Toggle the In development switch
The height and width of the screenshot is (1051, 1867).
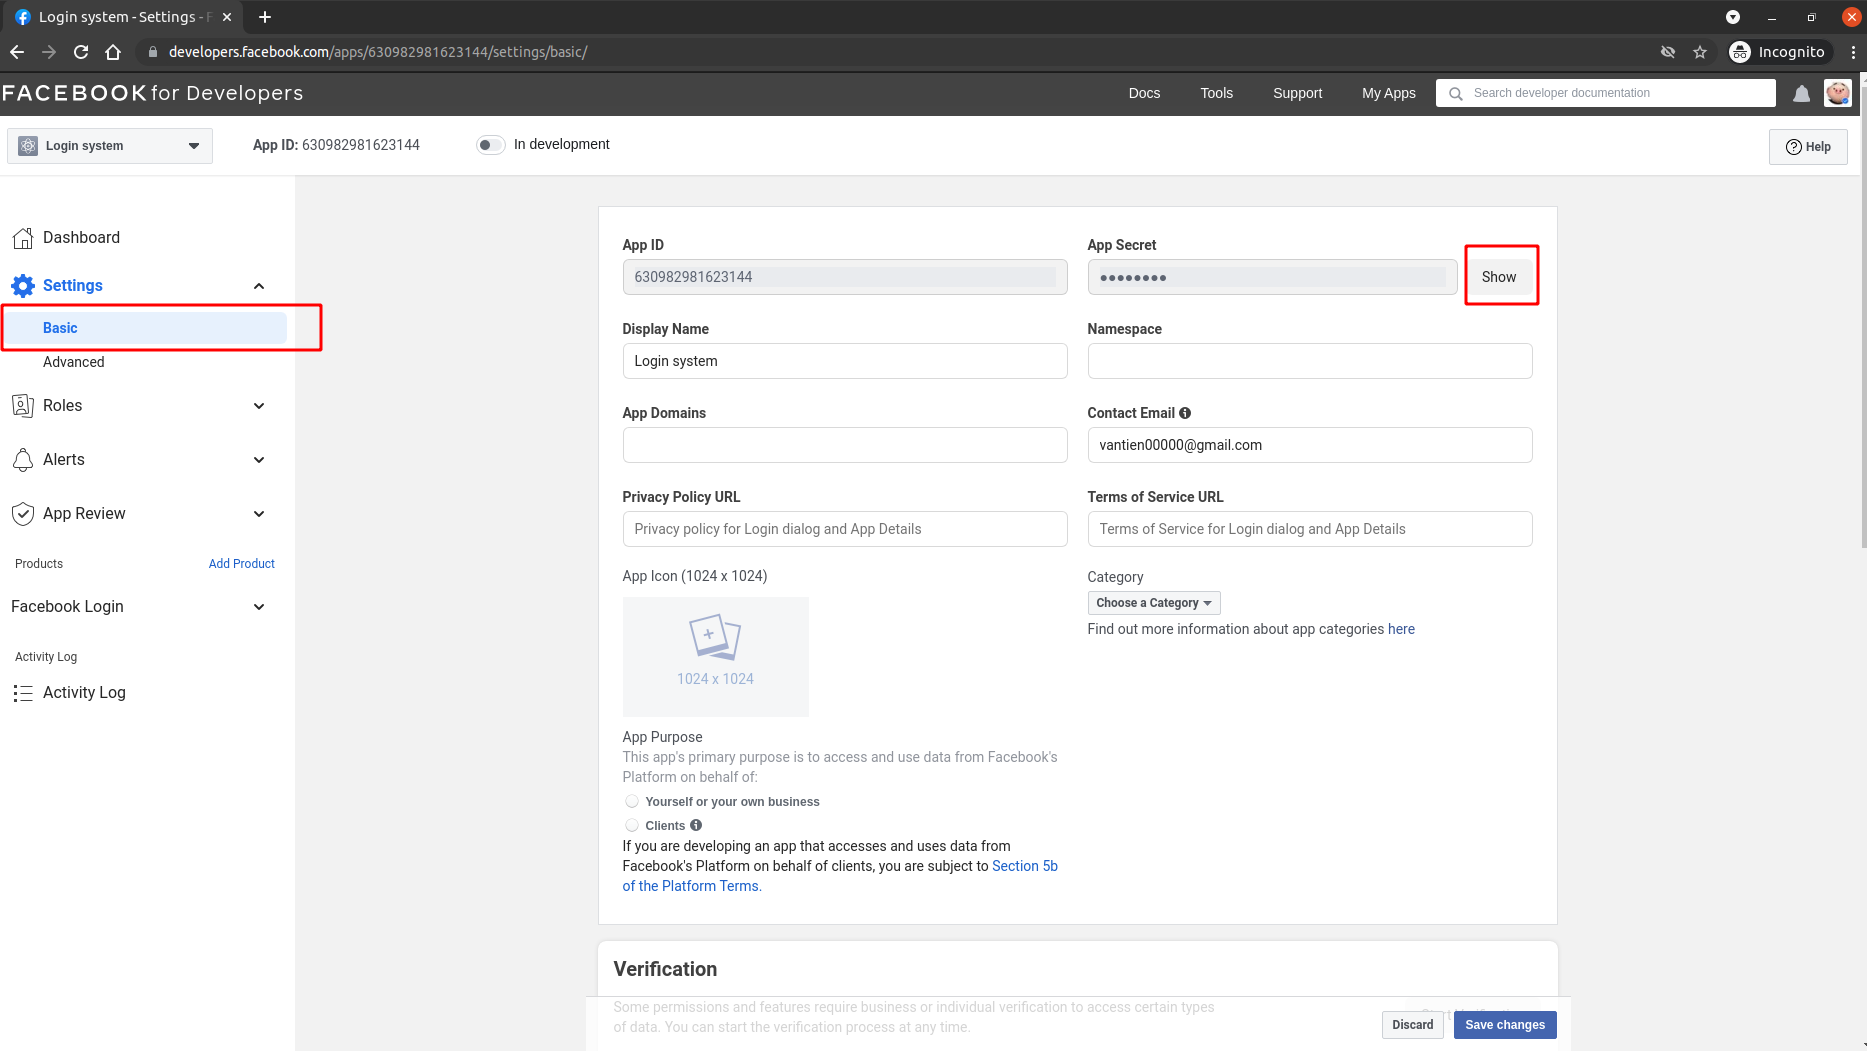pyautogui.click(x=490, y=145)
